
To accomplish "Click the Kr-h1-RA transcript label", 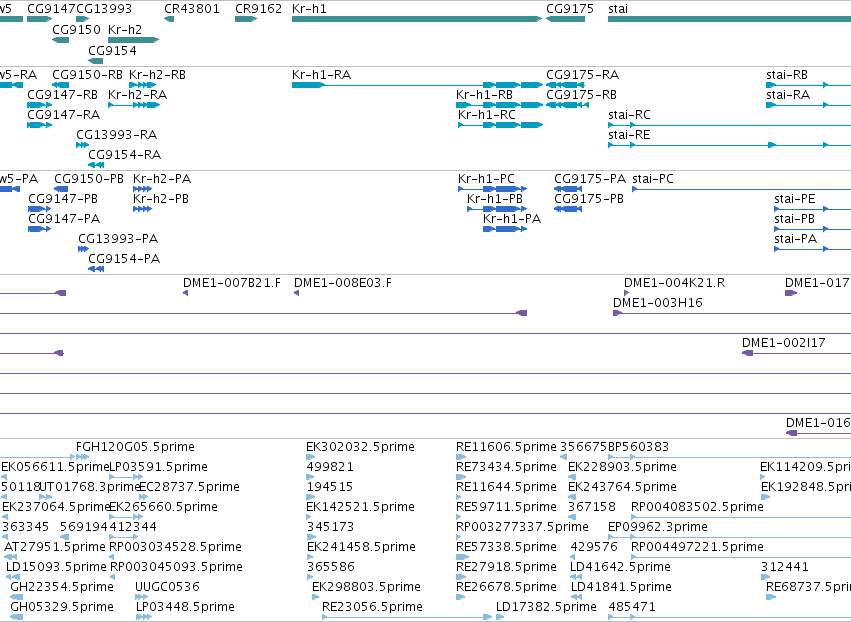I will [x=321, y=74].
